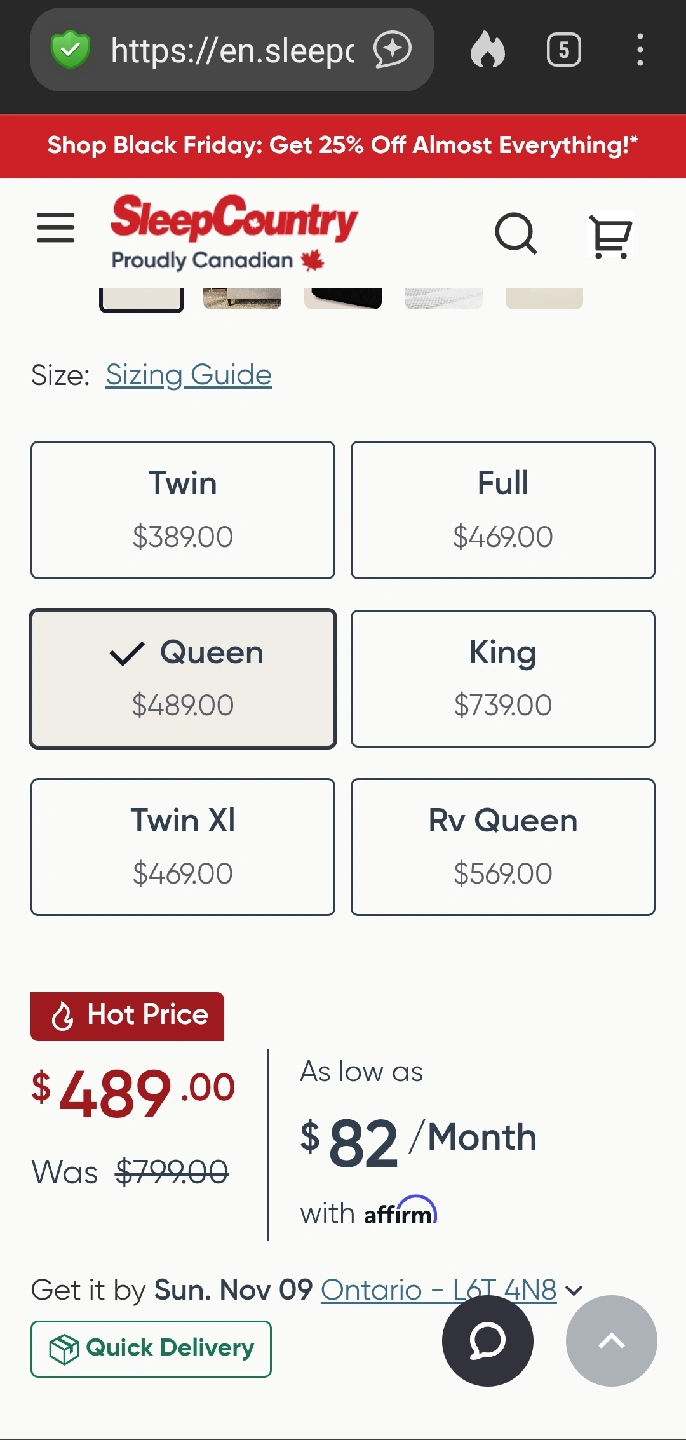Choose the King size for $739.00

point(503,678)
